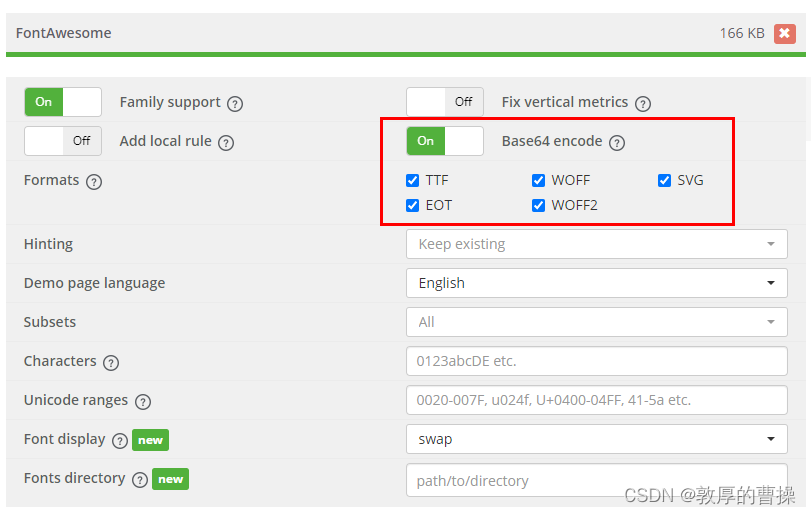The height and width of the screenshot is (514, 811).
Task: Open help icon next to Formats
Action: (x=94, y=182)
